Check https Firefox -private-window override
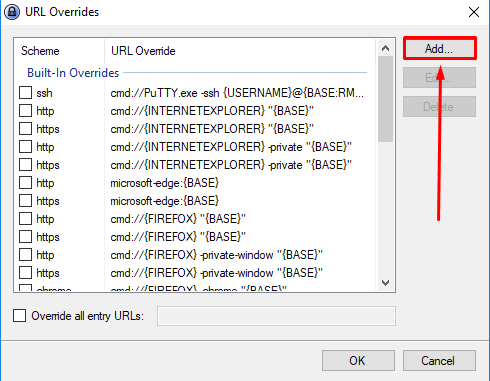This screenshot has width=490, height=381. [26, 273]
